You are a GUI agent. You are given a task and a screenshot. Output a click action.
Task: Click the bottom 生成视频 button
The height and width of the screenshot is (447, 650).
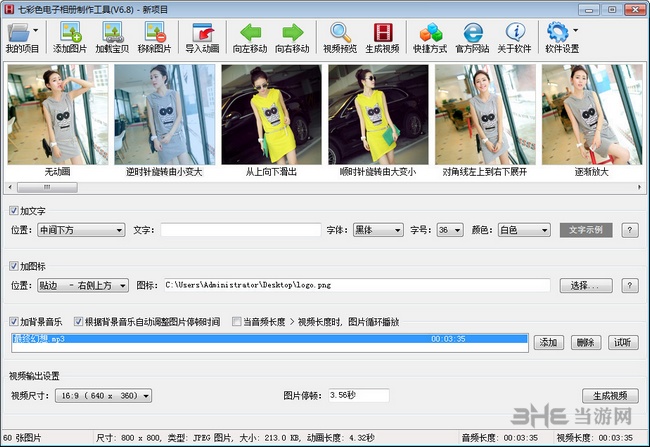(x=610, y=396)
